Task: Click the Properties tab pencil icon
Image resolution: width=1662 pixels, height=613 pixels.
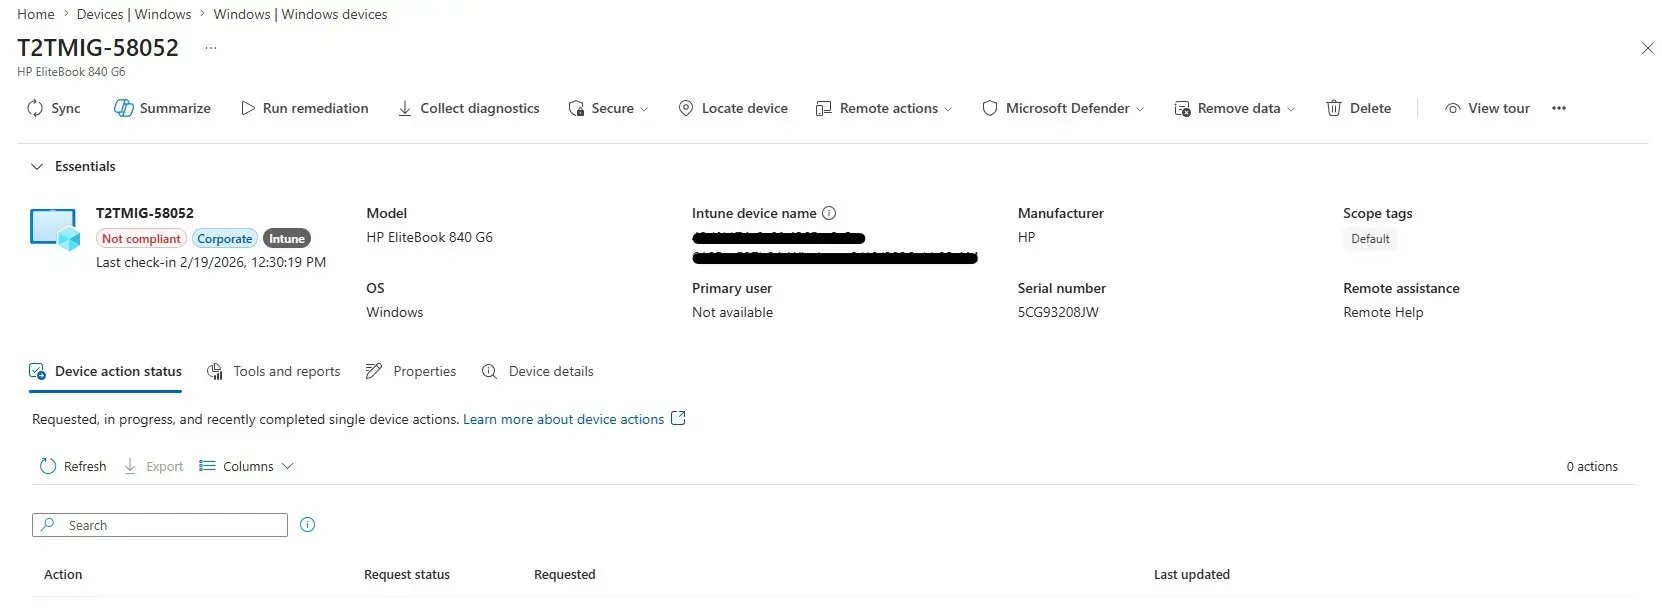Action: [x=374, y=371]
